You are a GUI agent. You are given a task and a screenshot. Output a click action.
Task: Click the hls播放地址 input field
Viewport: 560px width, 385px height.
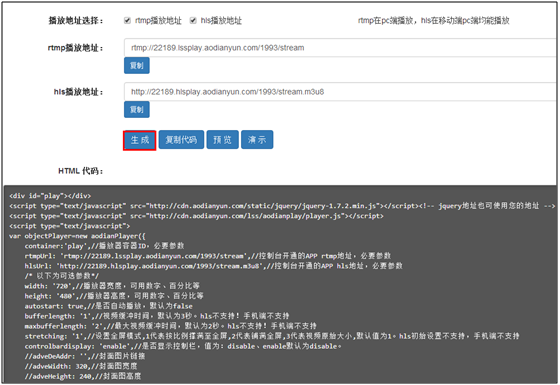(x=340, y=92)
